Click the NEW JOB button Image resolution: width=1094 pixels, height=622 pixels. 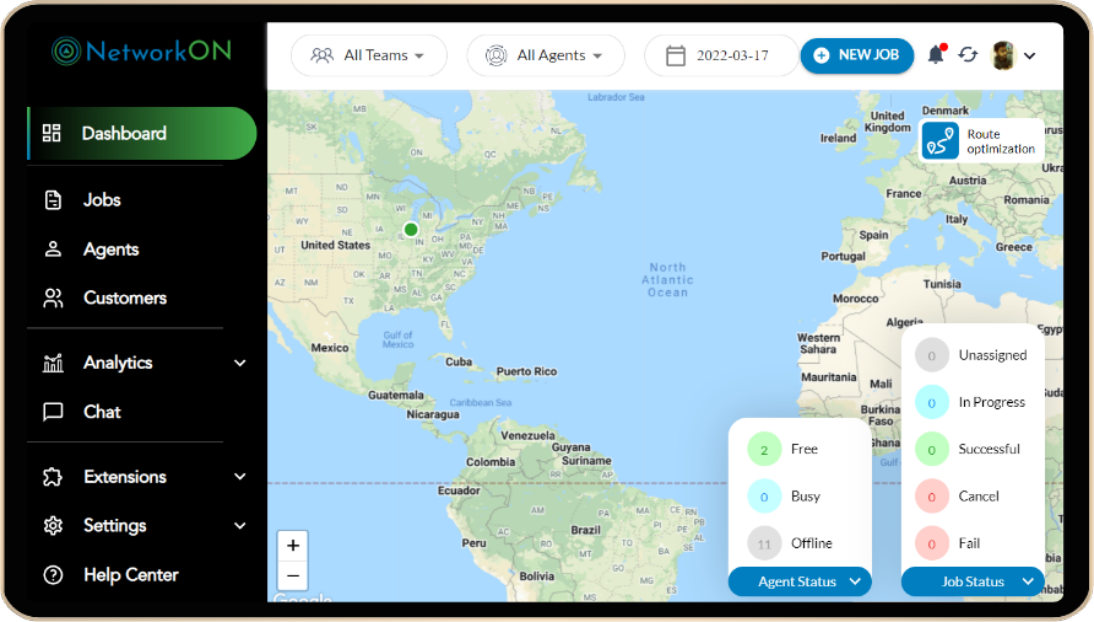tap(857, 55)
